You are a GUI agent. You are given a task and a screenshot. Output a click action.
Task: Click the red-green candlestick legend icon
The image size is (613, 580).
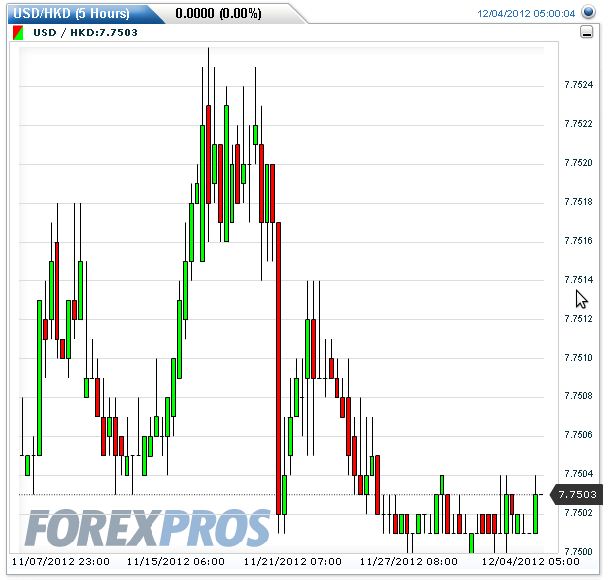click(18, 33)
